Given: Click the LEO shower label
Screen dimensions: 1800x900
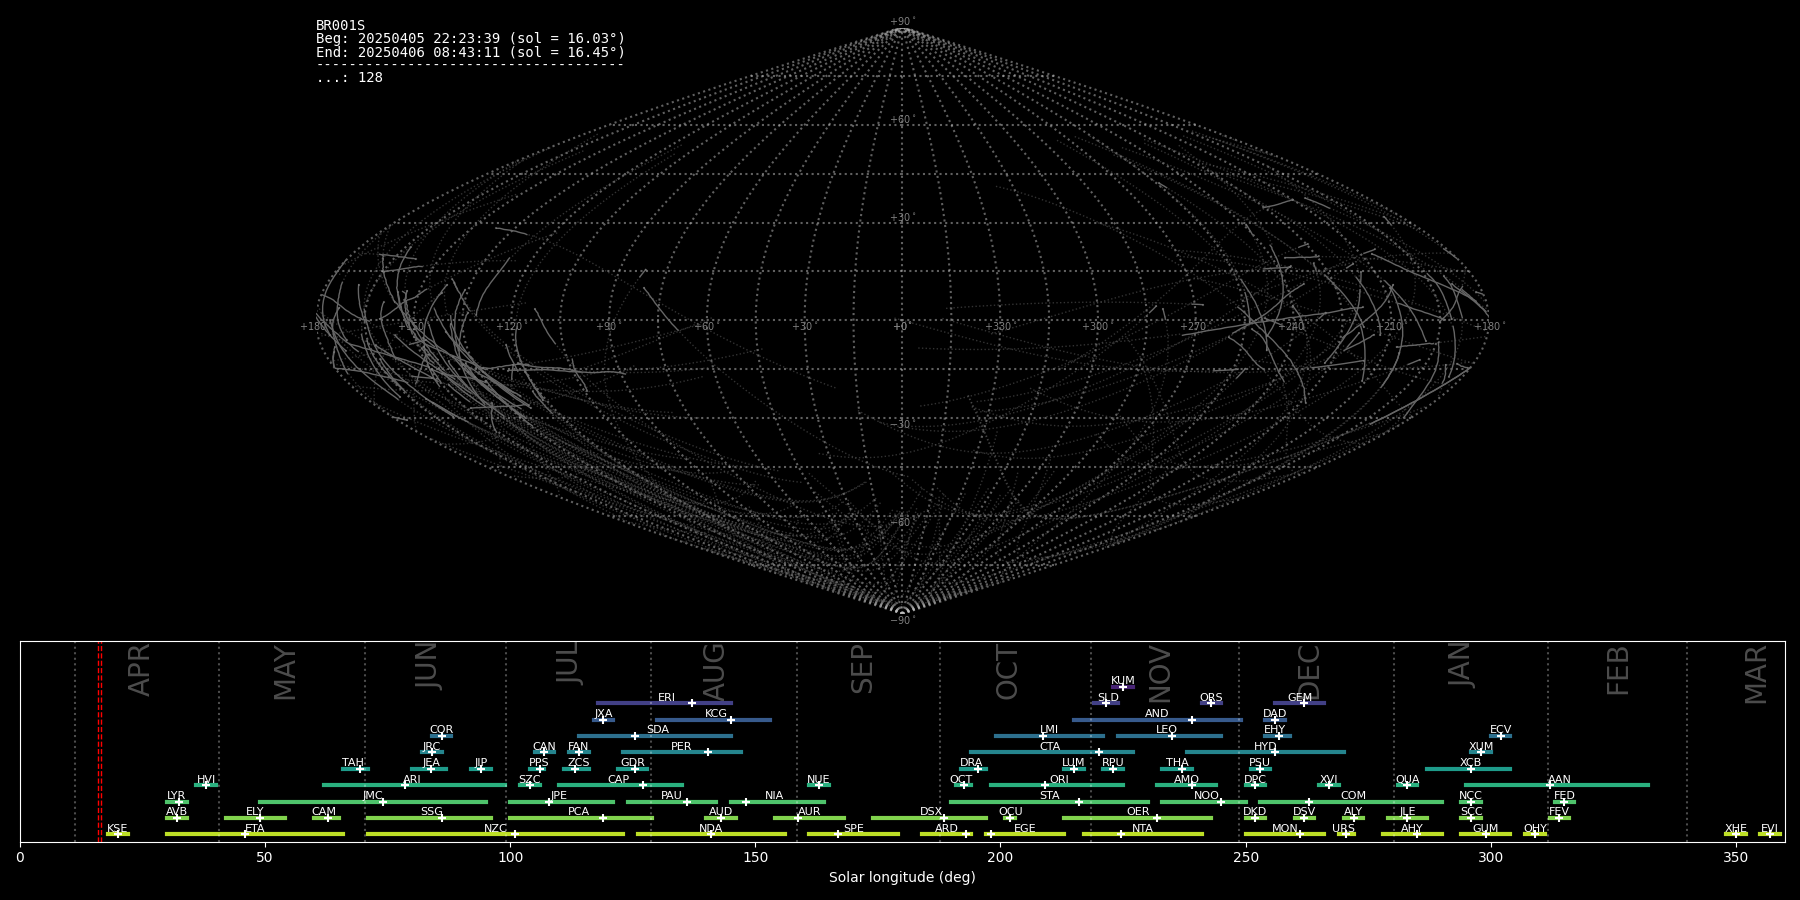Looking at the screenshot, I should click(x=1166, y=730).
